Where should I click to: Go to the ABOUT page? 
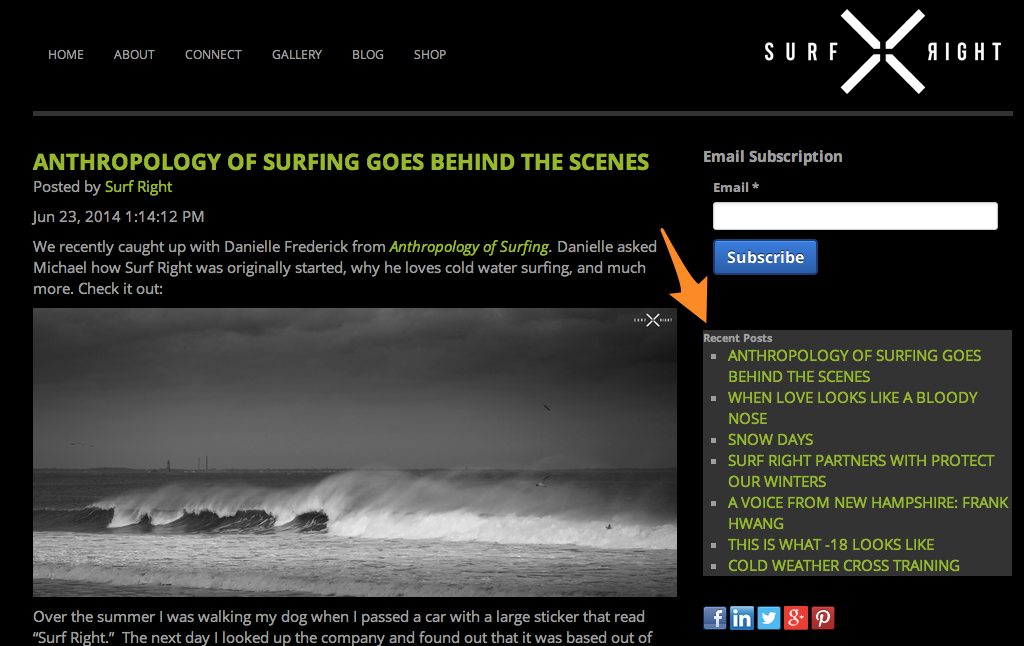pyautogui.click(x=134, y=55)
